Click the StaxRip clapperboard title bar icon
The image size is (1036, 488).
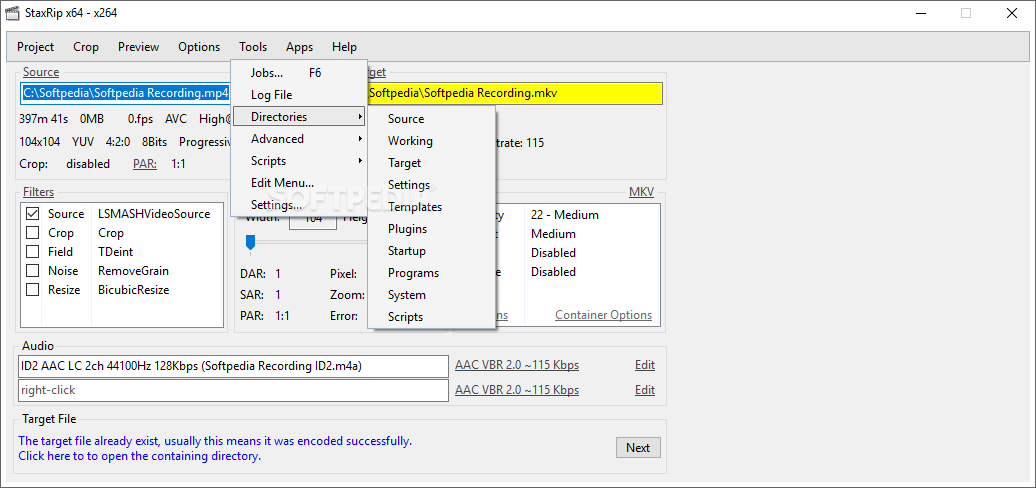click(x=12, y=13)
